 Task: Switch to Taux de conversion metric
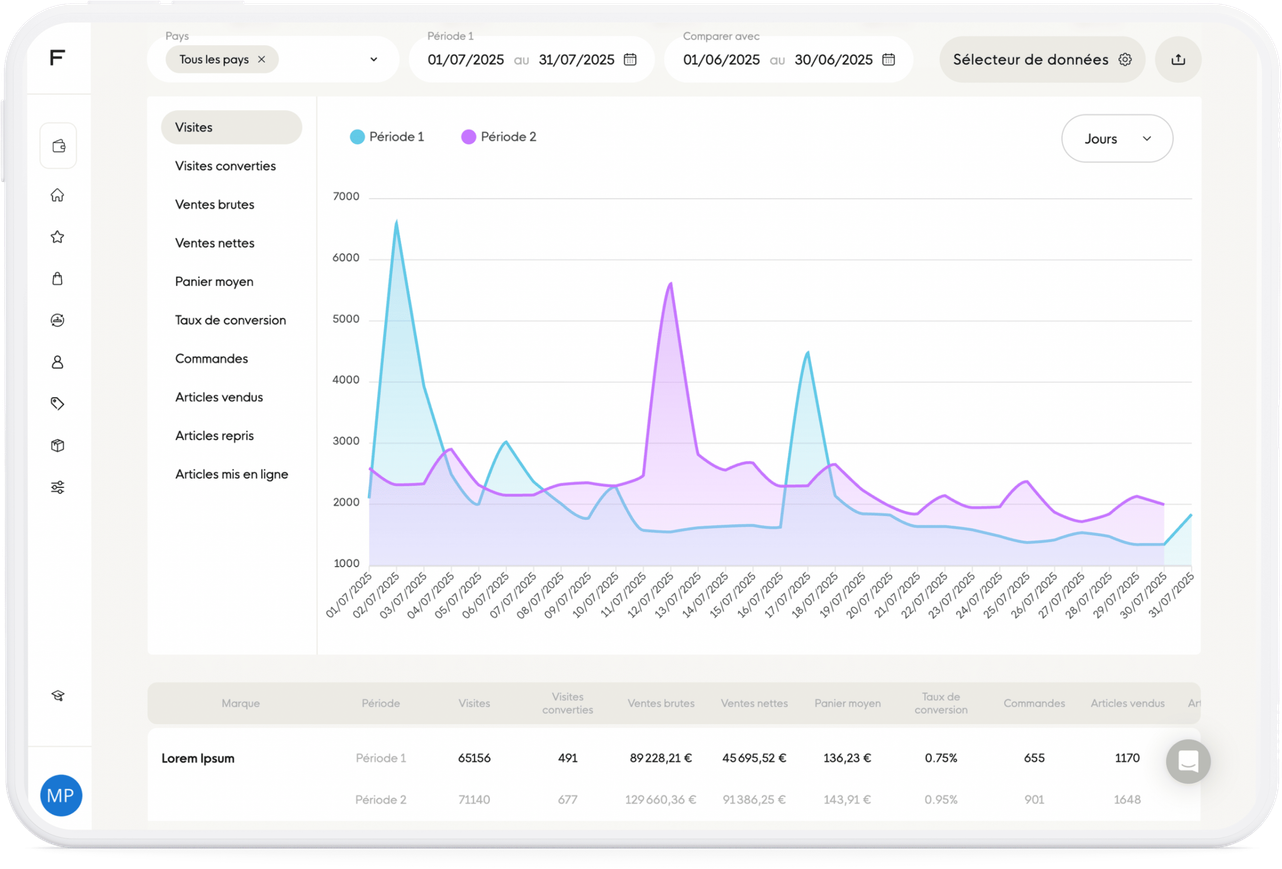click(230, 320)
